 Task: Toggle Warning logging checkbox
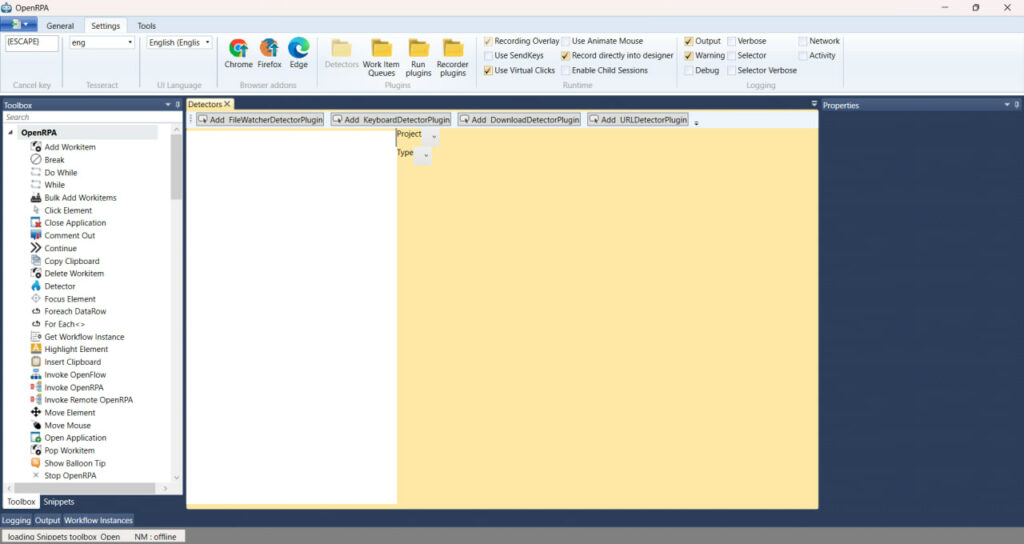coord(688,56)
